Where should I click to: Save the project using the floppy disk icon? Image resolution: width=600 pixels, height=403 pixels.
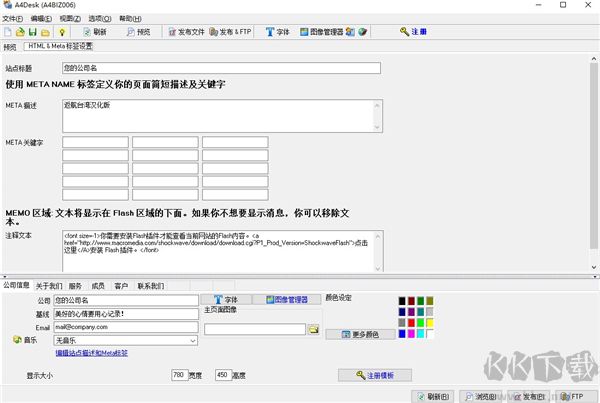(x=33, y=32)
